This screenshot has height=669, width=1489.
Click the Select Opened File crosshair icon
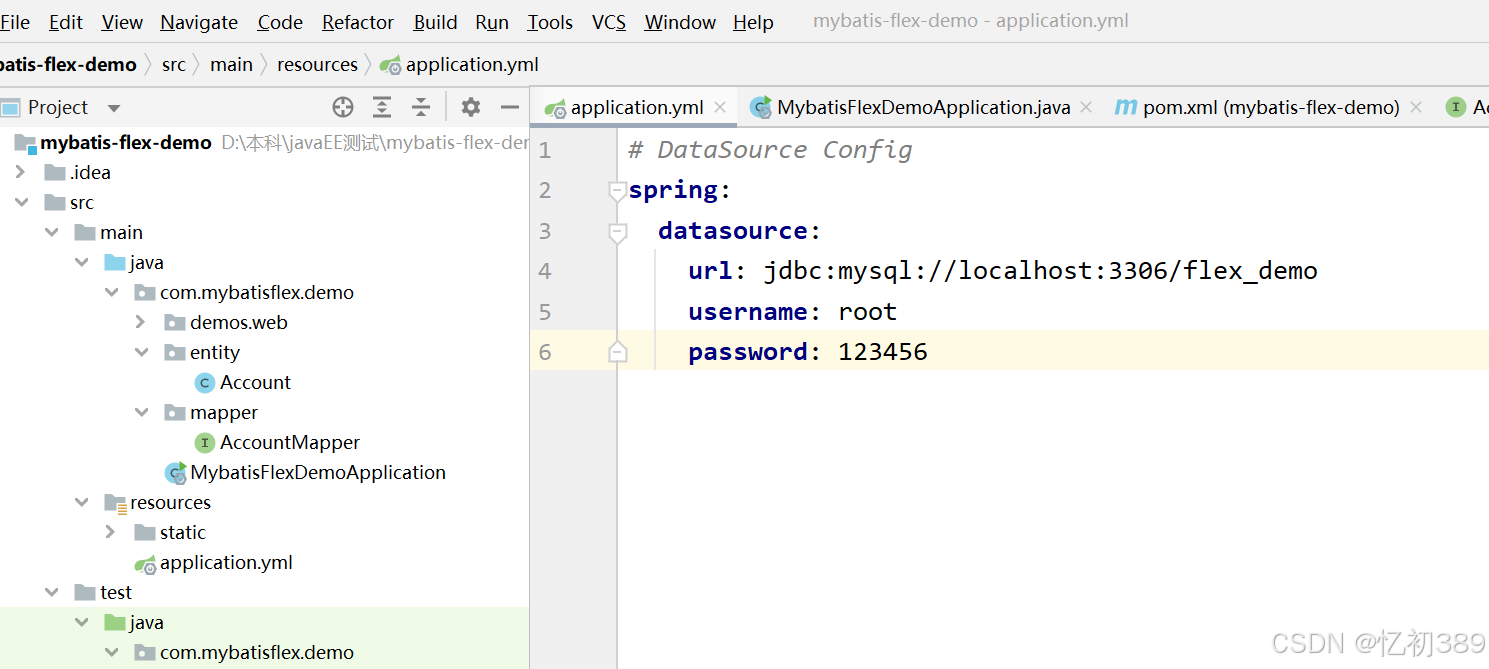343,107
